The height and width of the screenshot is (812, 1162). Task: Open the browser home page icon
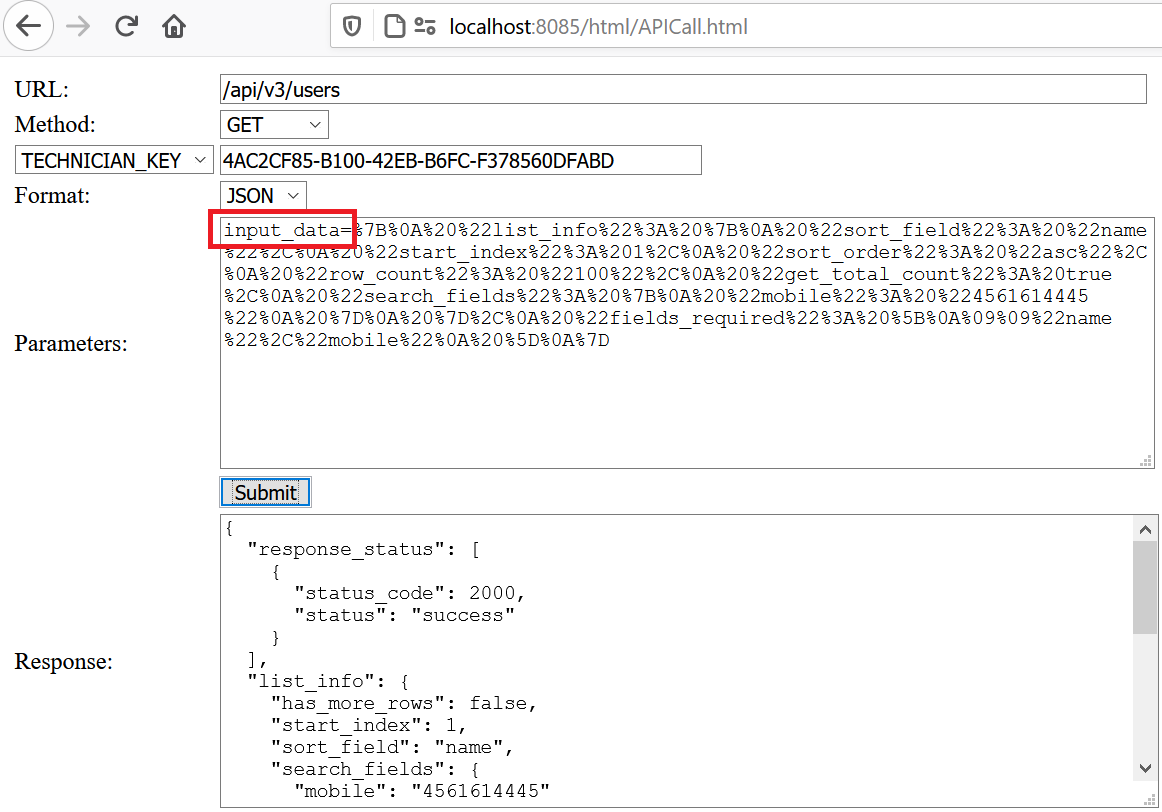[174, 27]
